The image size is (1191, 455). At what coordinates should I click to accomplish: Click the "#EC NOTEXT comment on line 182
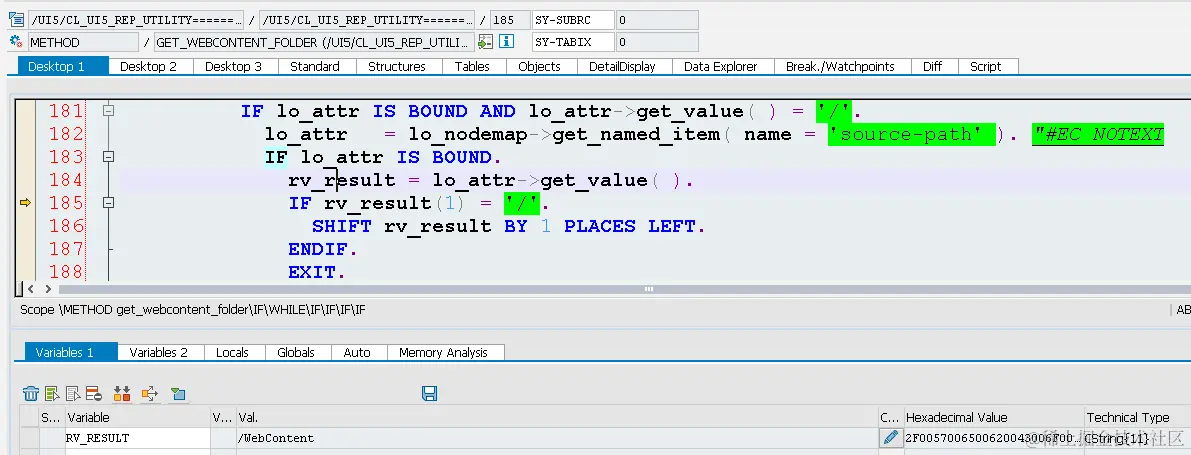tap(1098, 134)
